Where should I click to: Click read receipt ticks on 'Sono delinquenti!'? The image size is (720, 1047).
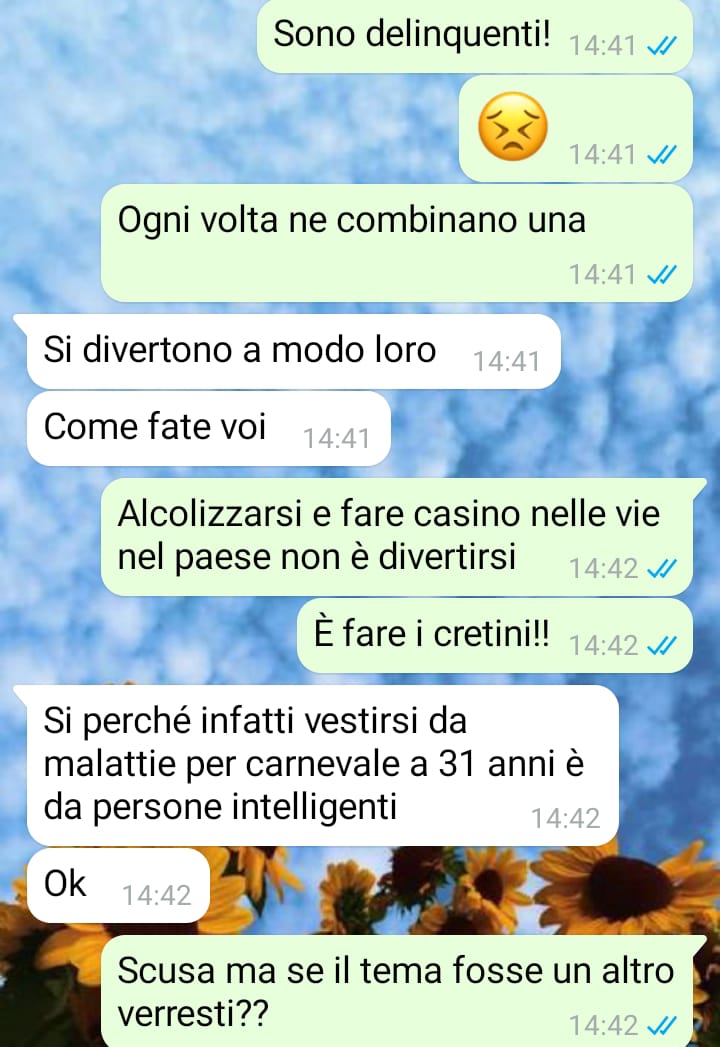(662, 46)
